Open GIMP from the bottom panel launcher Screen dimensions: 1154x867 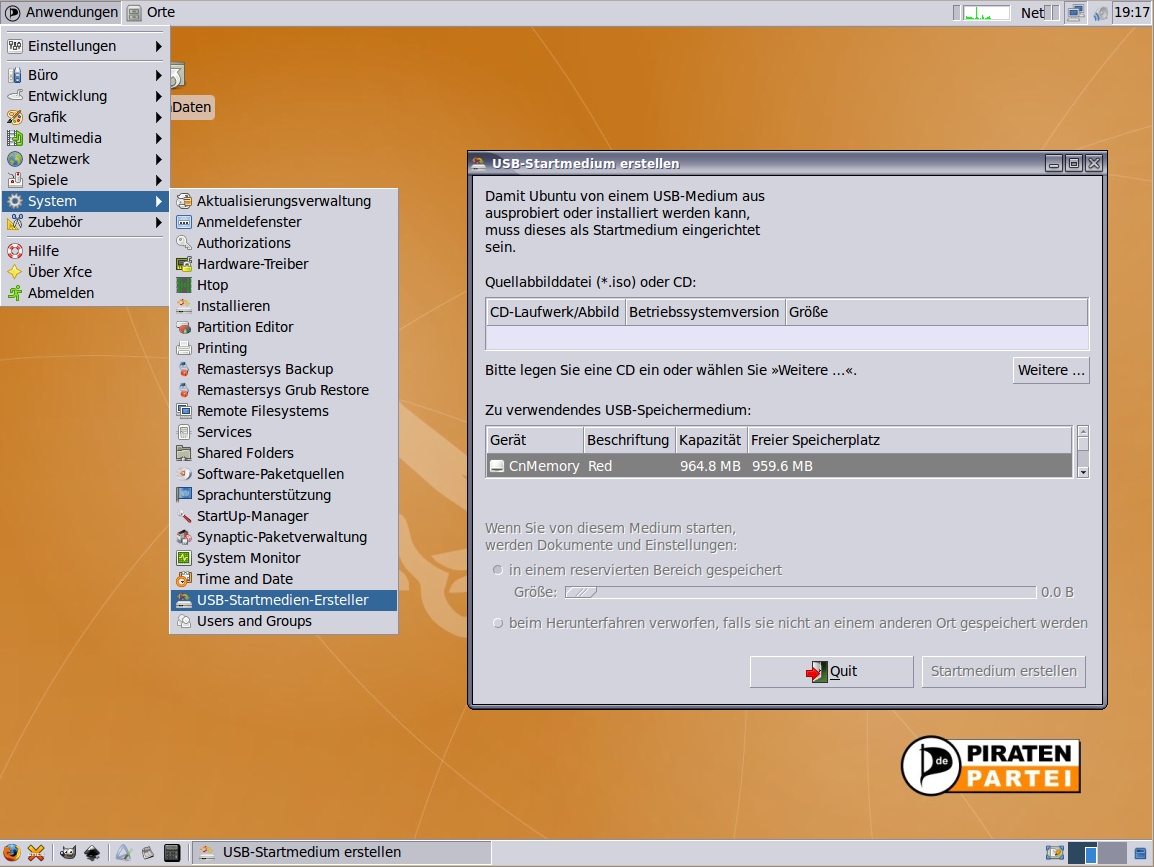coord(67,852)
